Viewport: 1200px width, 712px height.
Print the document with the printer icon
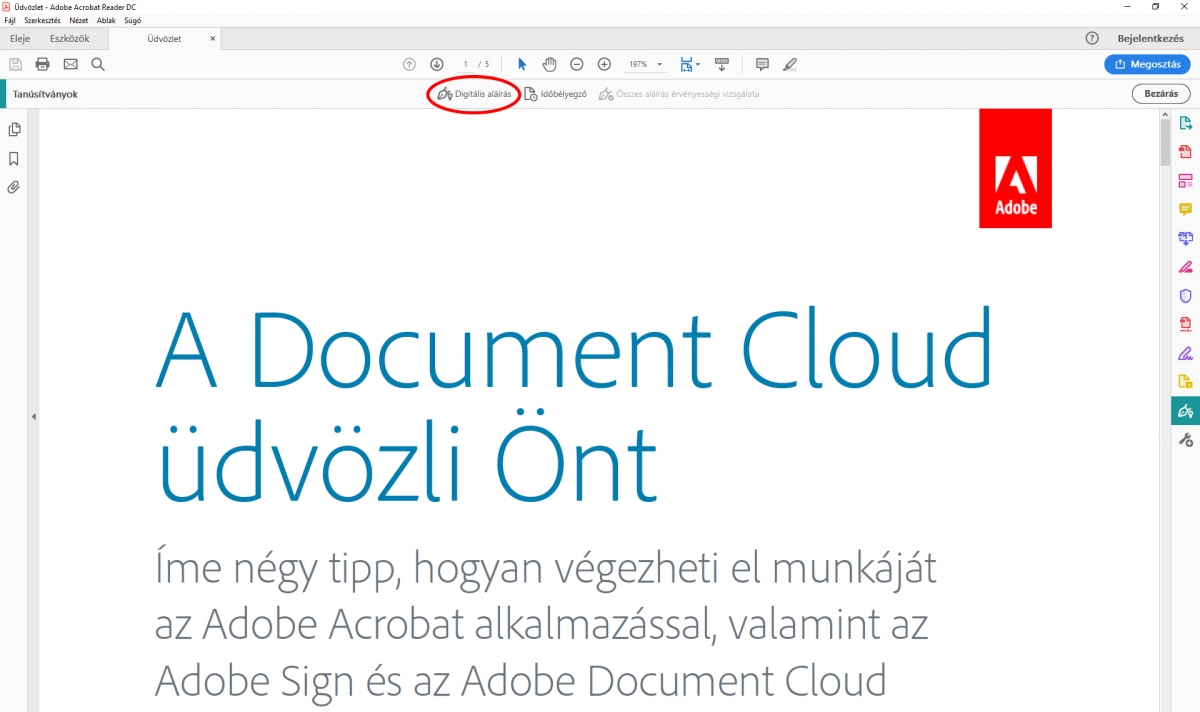tap(43, 64)
